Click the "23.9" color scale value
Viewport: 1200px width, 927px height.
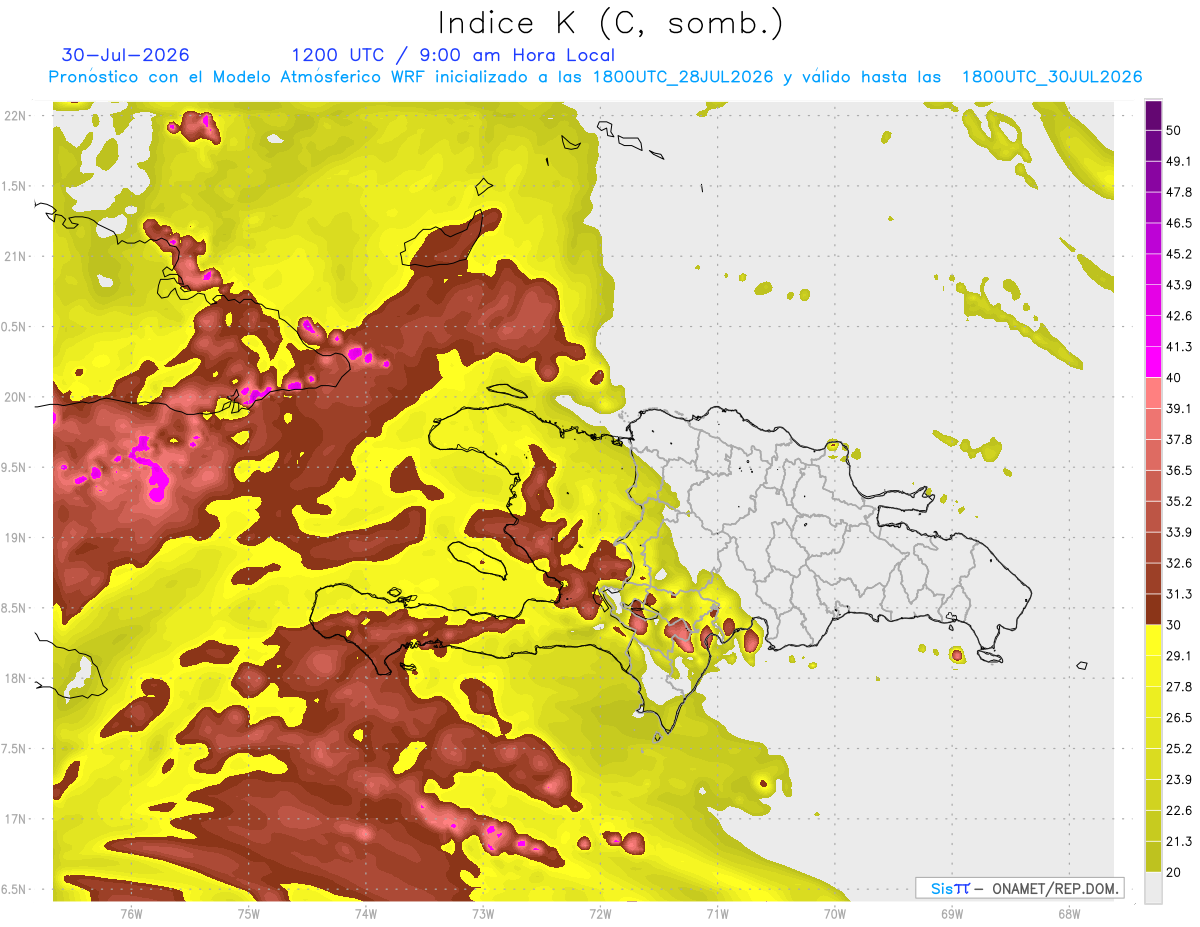1179,779
